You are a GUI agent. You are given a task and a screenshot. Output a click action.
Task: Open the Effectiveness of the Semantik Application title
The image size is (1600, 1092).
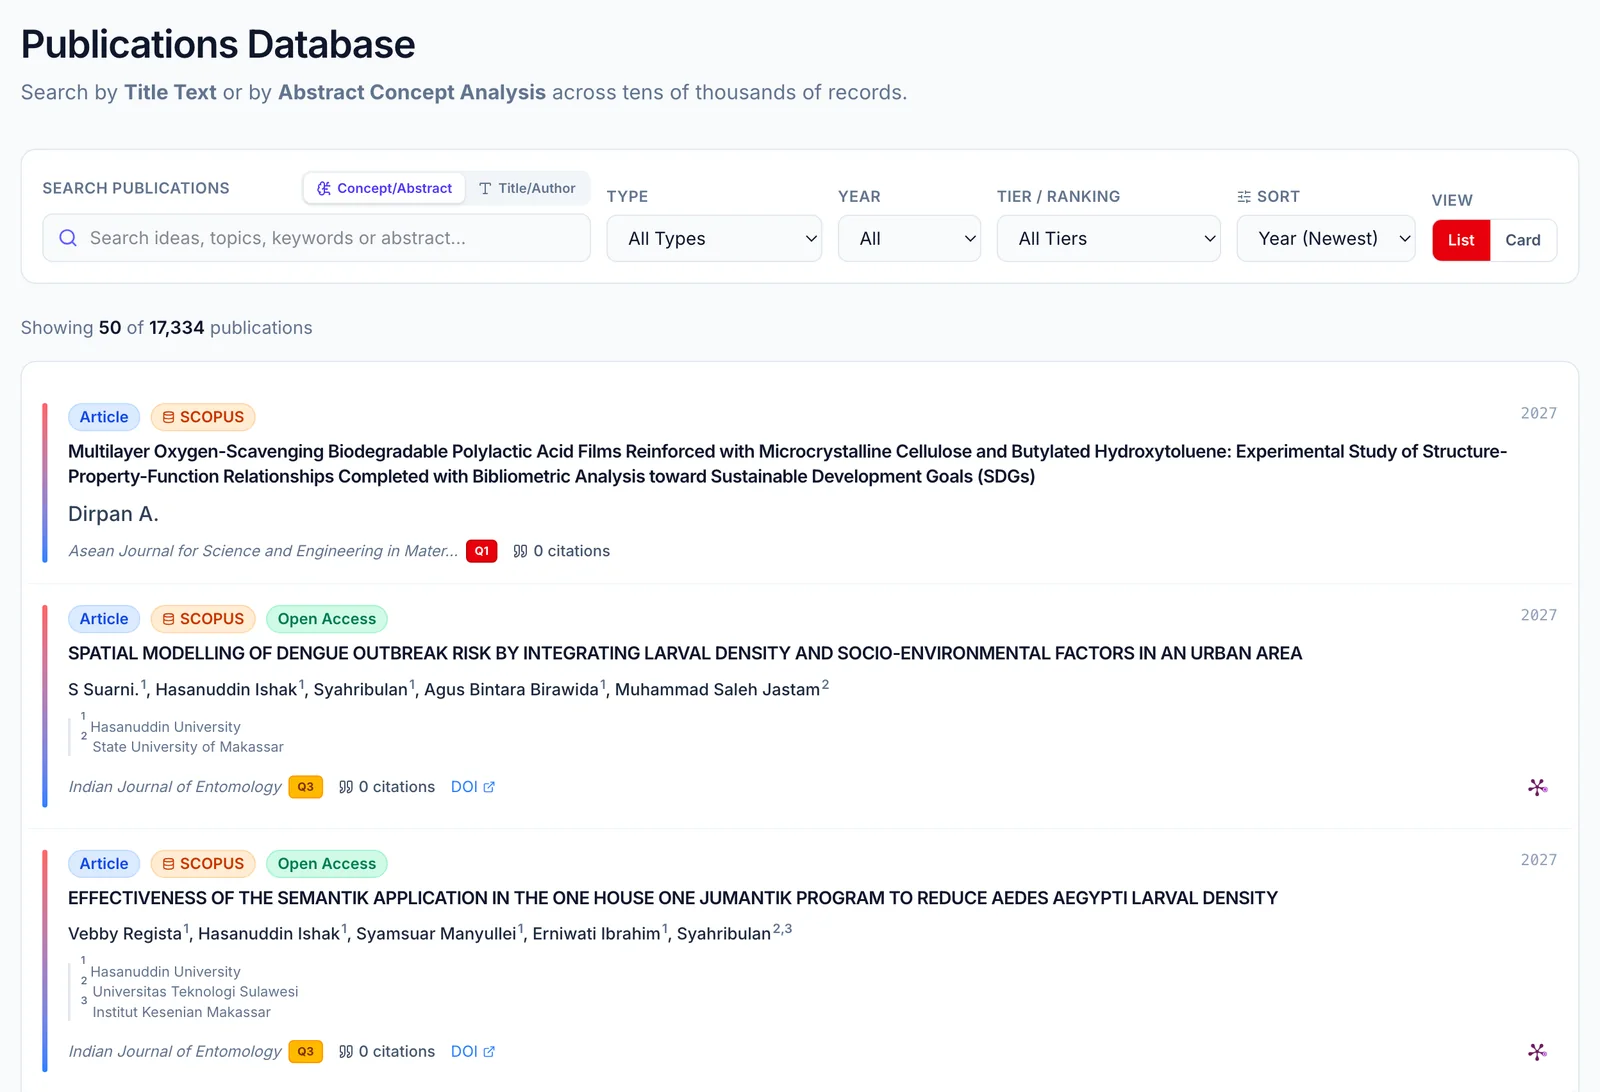click(673, 898)
